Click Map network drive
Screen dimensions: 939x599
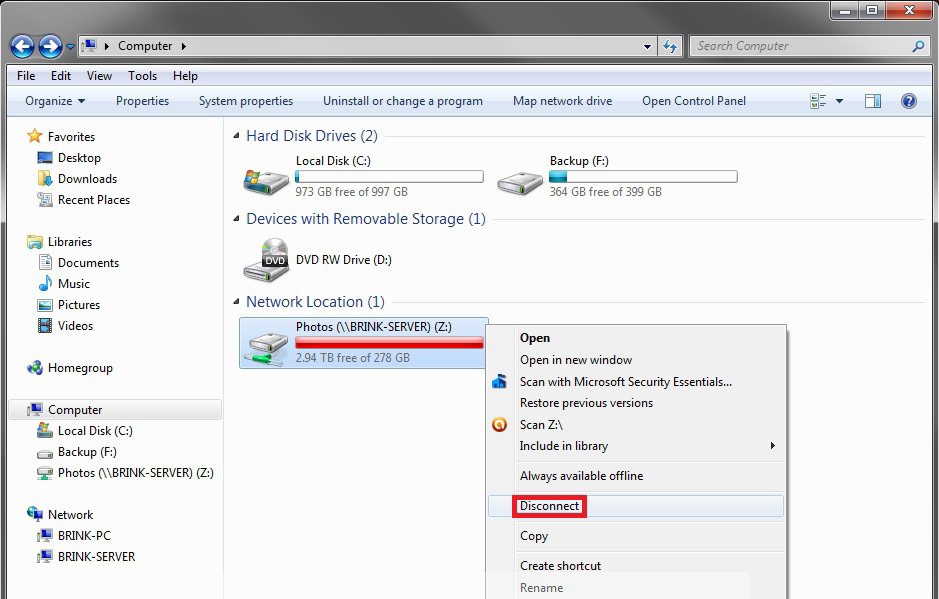click(x=562, y=101)
